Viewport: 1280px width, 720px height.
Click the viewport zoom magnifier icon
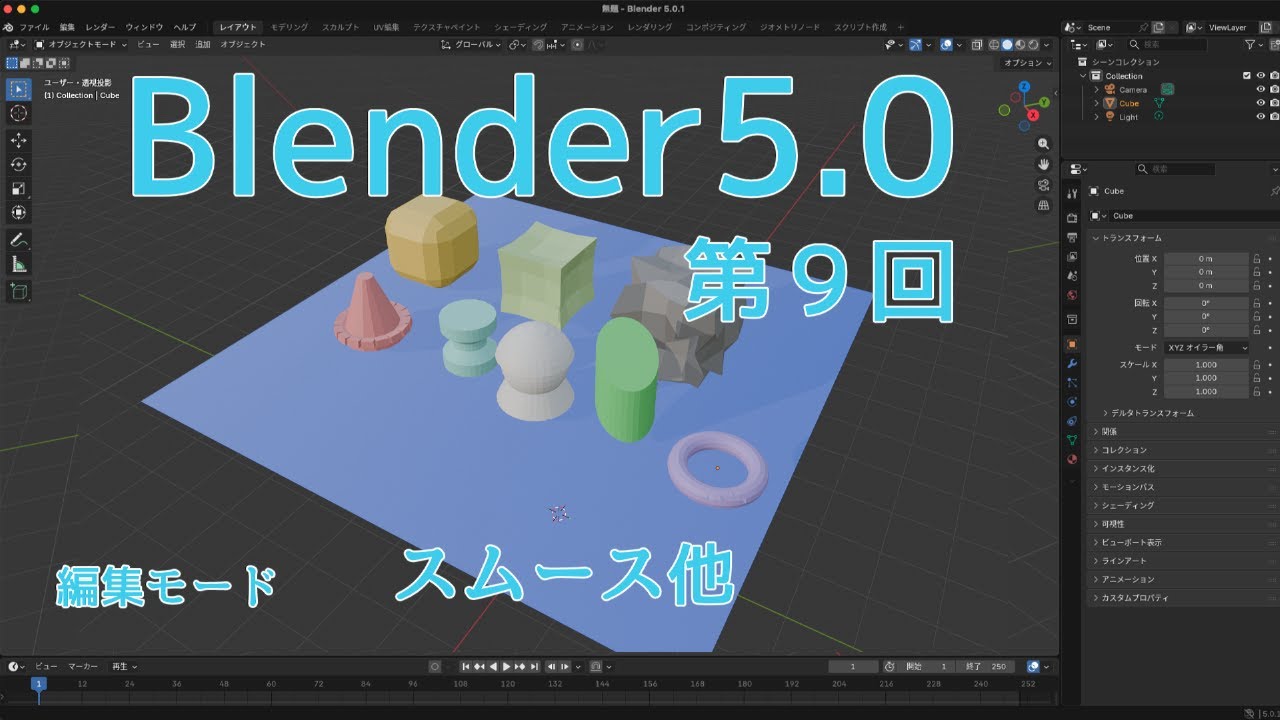[x=1044, y=144]
